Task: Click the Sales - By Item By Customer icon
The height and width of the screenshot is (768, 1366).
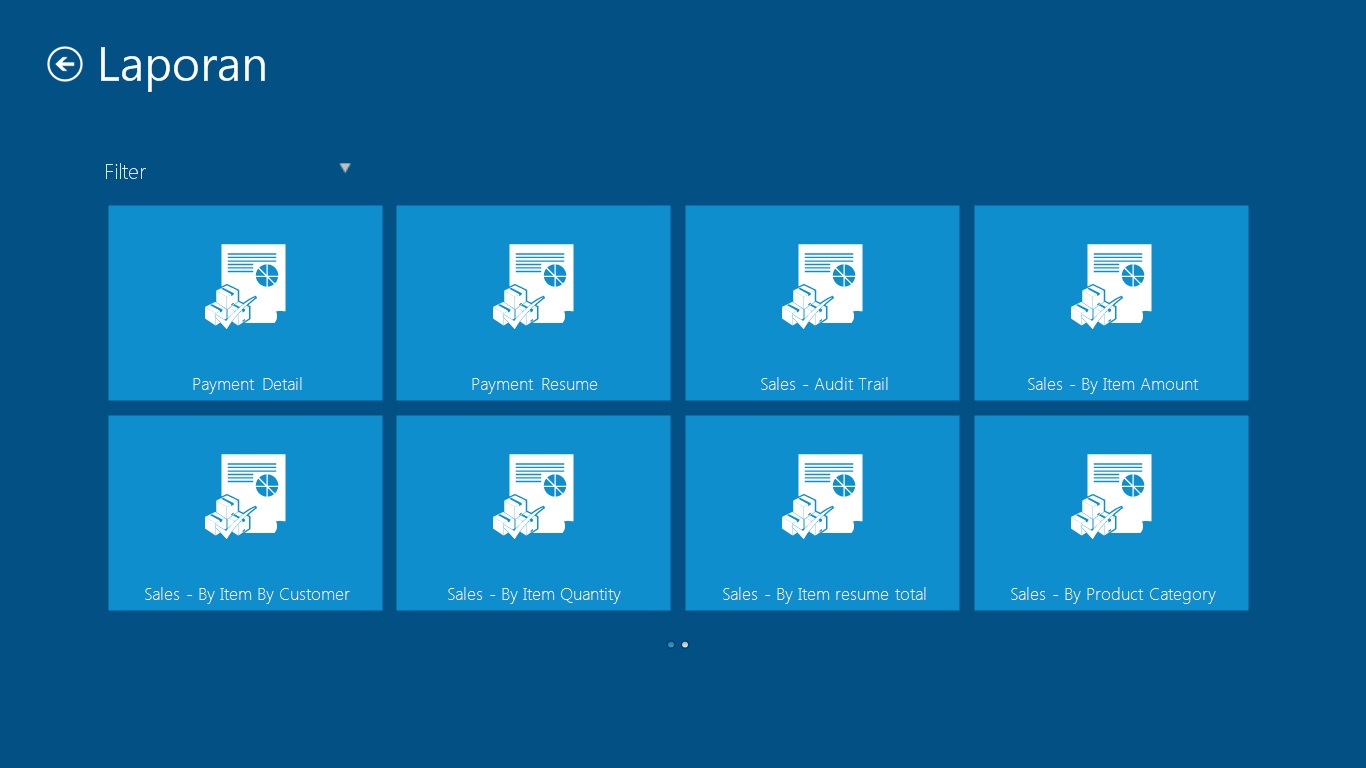Action: (245, 496)
